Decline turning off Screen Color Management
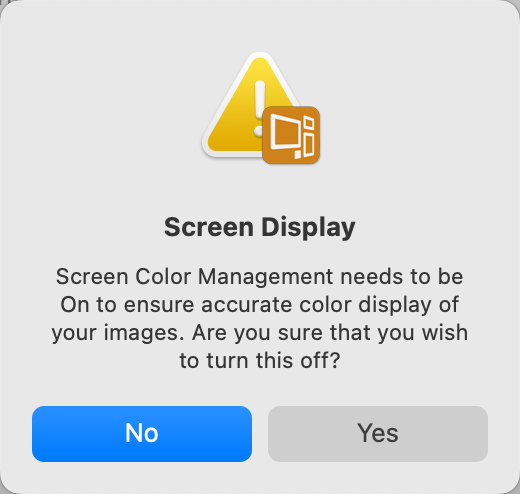Viewport: 520px width, 494px height. click(x=142, y=434)
